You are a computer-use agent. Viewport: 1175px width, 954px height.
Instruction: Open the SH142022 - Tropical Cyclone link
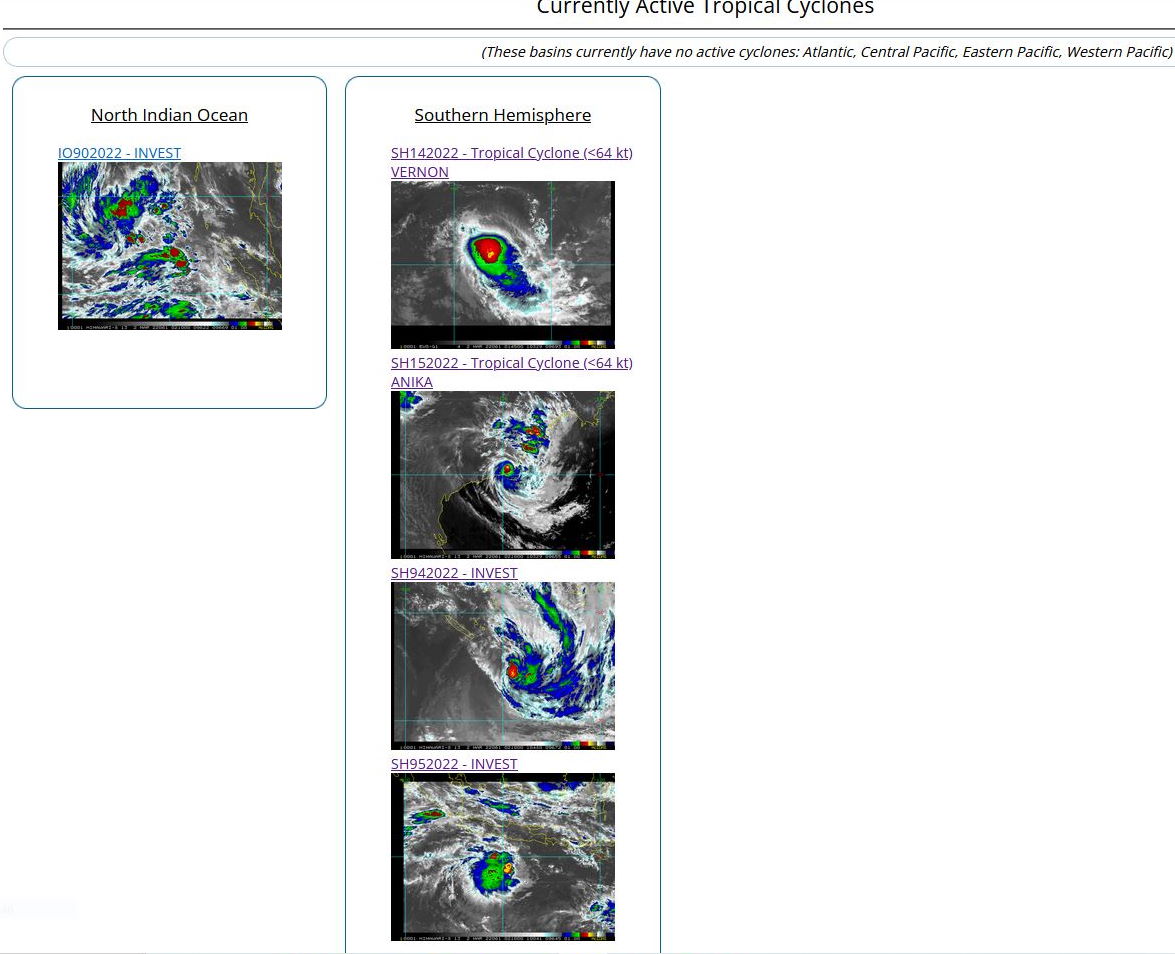[x=511, y=153]
